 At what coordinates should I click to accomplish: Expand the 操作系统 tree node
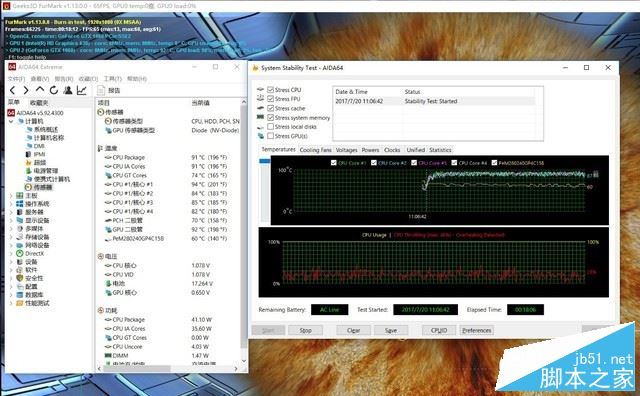point(11,204)
